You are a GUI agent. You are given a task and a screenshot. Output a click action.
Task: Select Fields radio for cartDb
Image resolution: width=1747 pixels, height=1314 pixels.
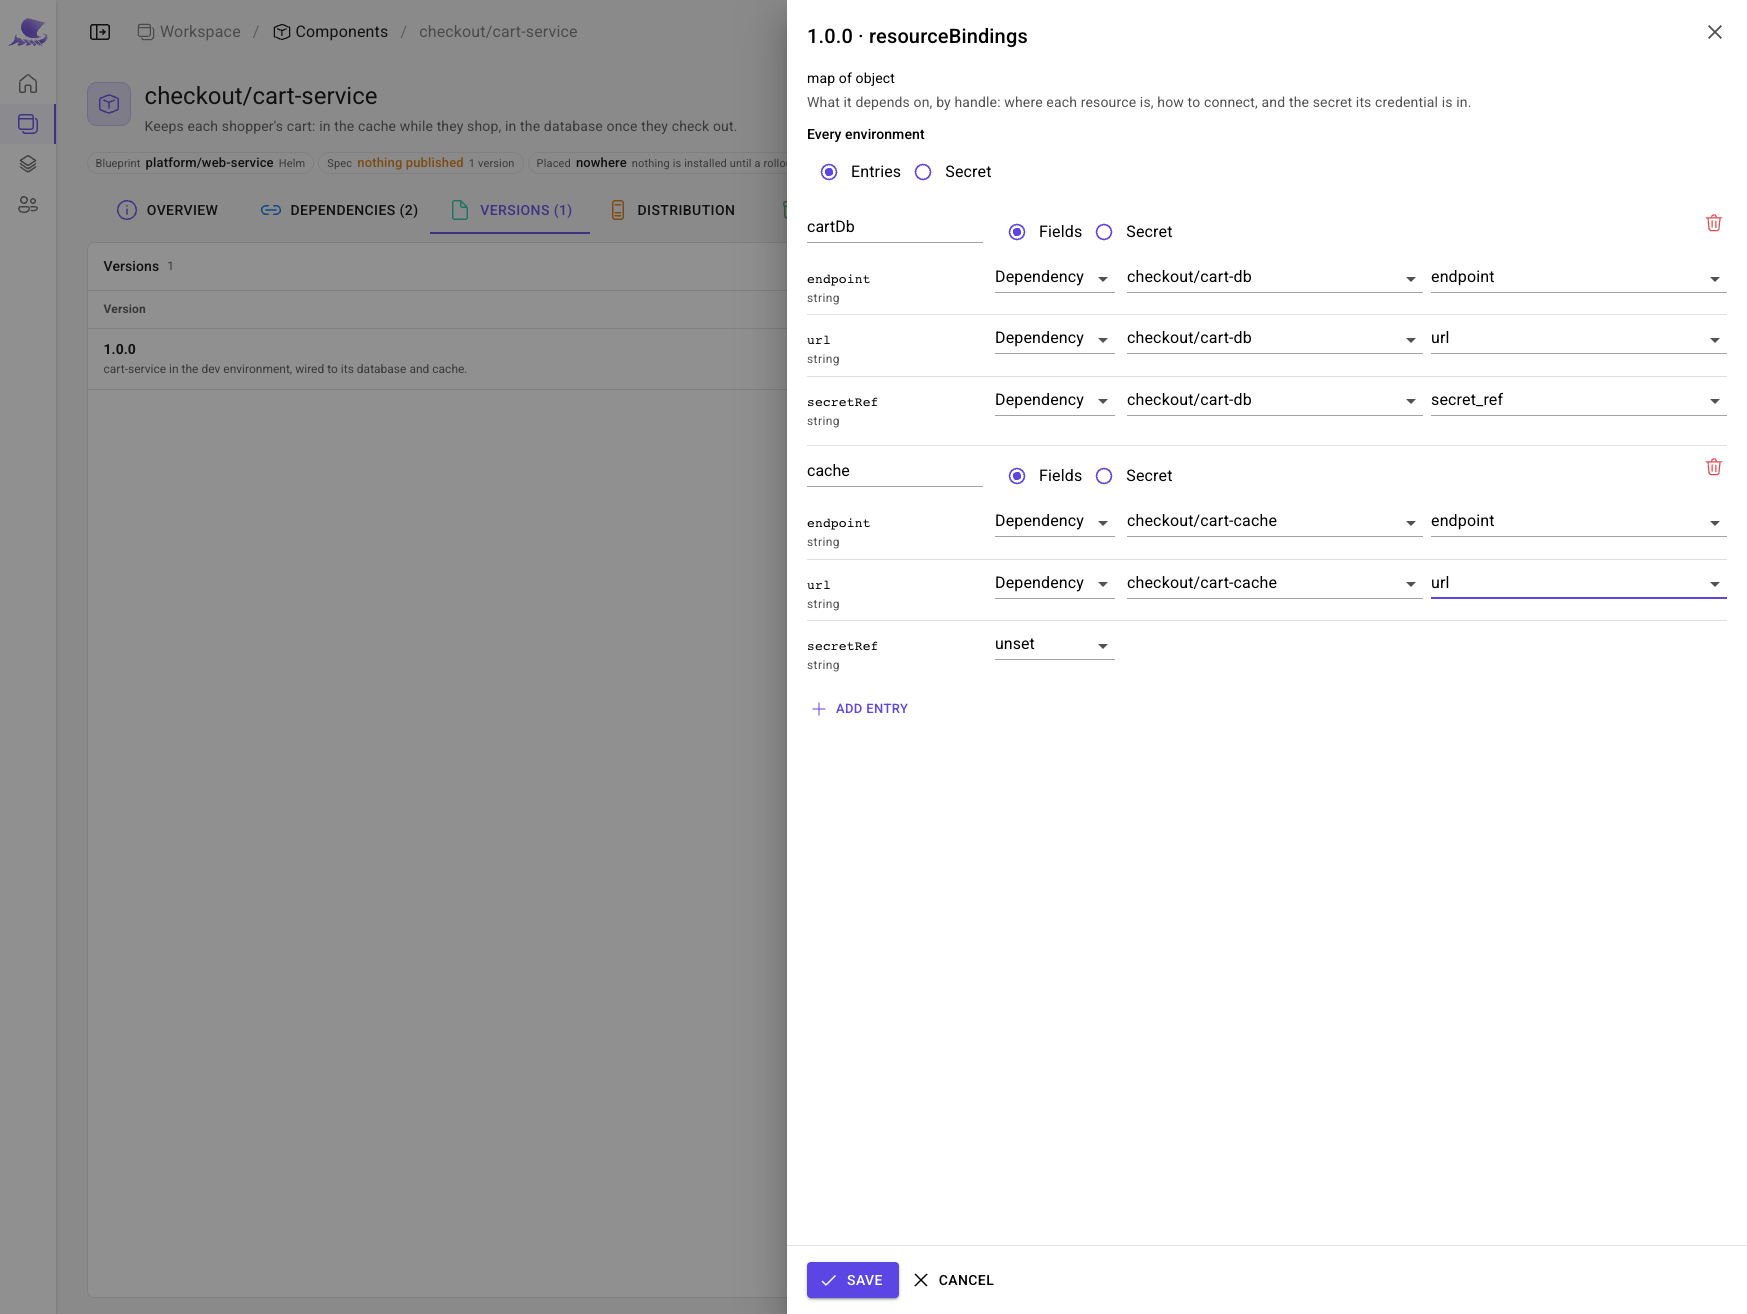(x=1017, y=232)
